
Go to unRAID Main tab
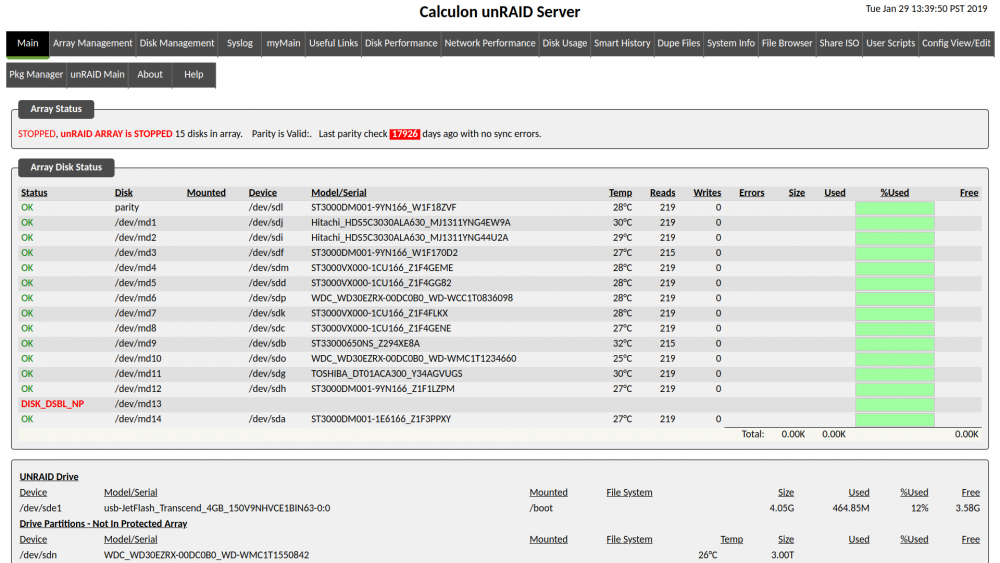(97, 75)
